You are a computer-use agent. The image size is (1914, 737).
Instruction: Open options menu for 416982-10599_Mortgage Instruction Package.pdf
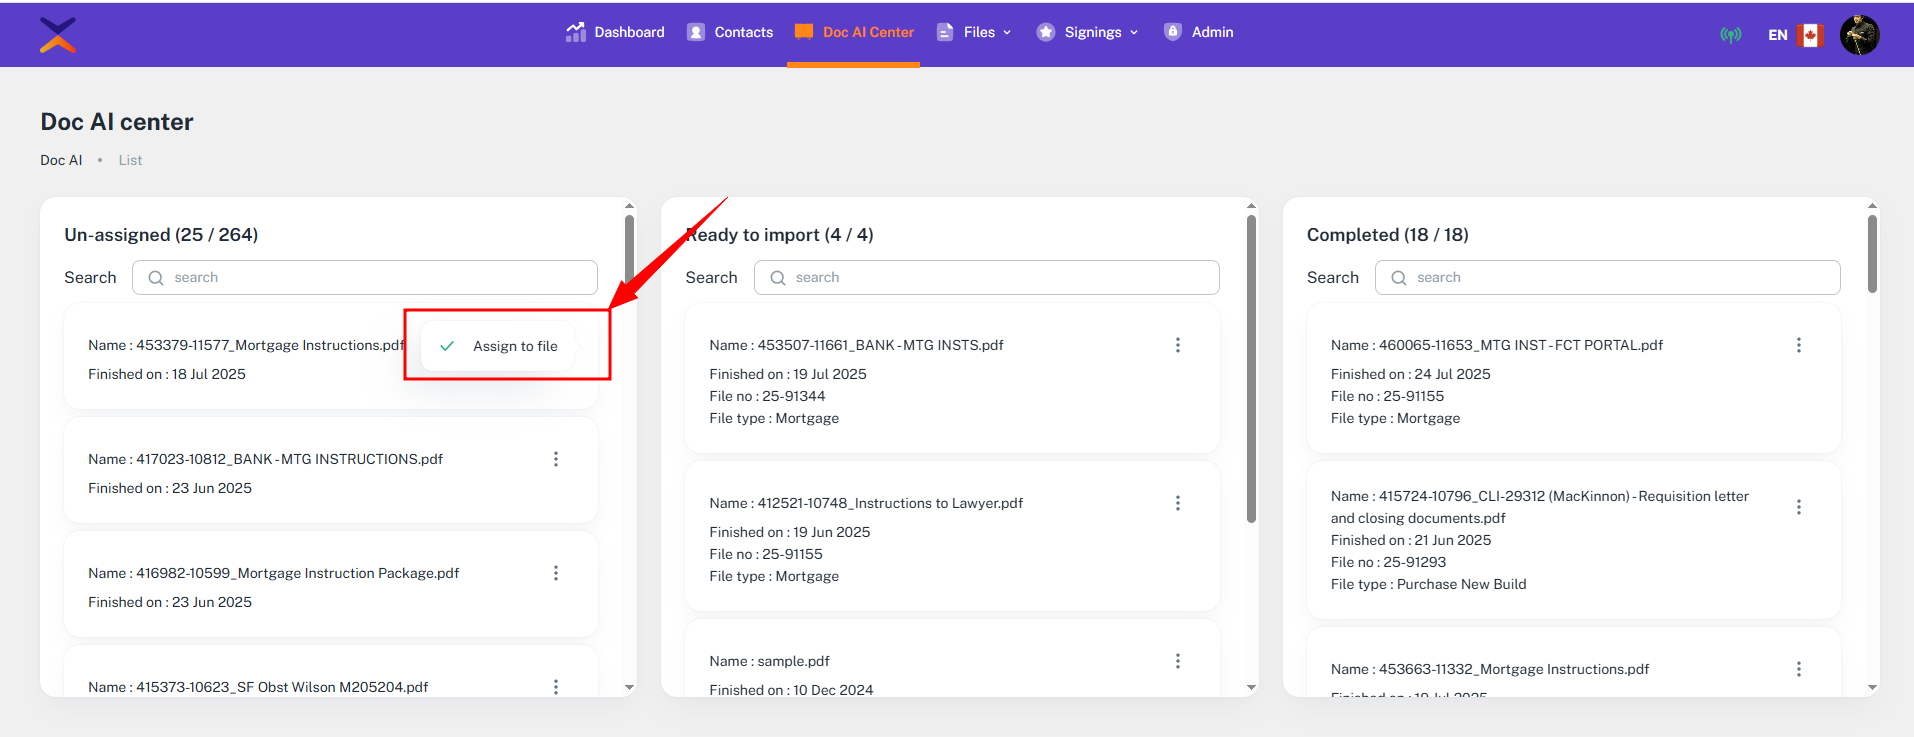556,573
